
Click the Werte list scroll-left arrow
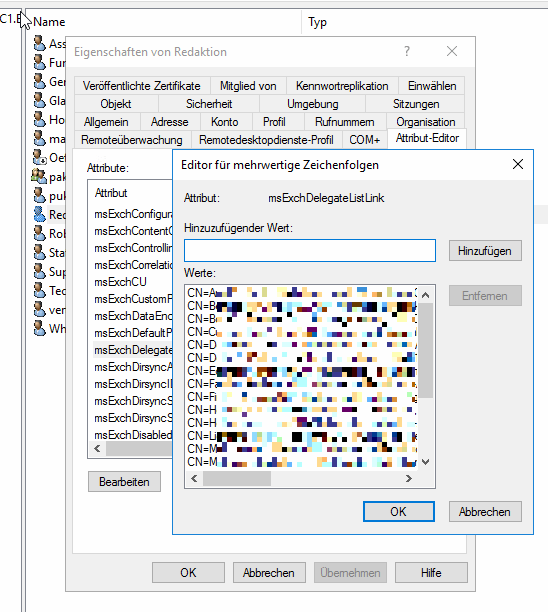coord(194,479)
